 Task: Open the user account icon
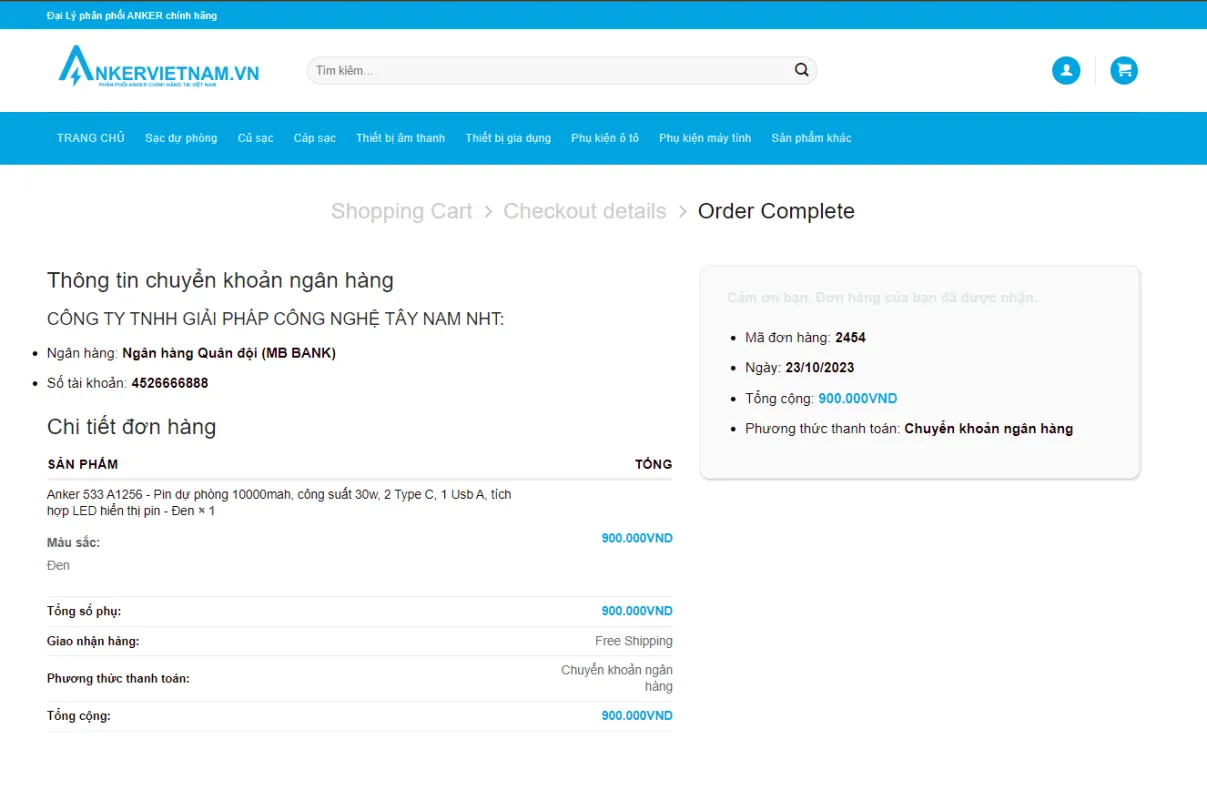(1066, 70)
